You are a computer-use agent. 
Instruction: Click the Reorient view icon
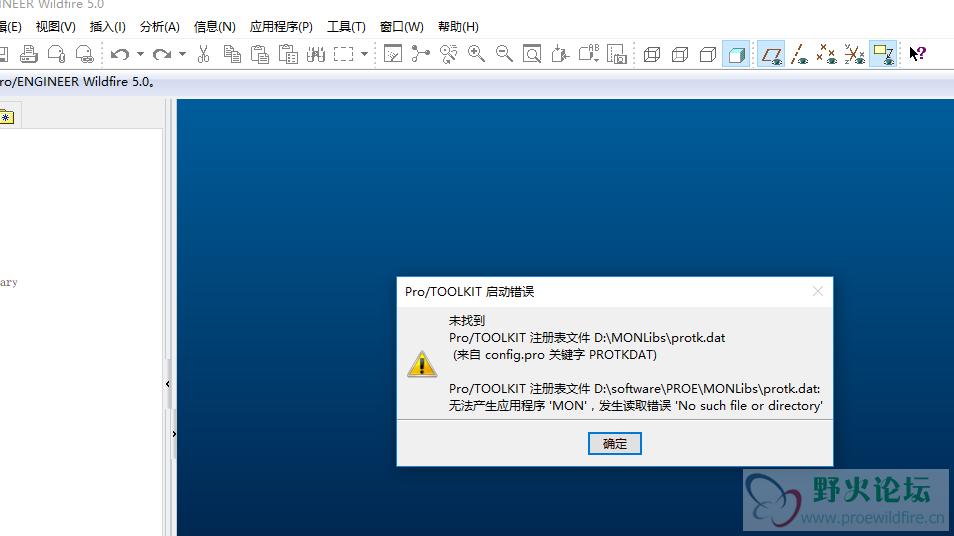coord(560,54)
